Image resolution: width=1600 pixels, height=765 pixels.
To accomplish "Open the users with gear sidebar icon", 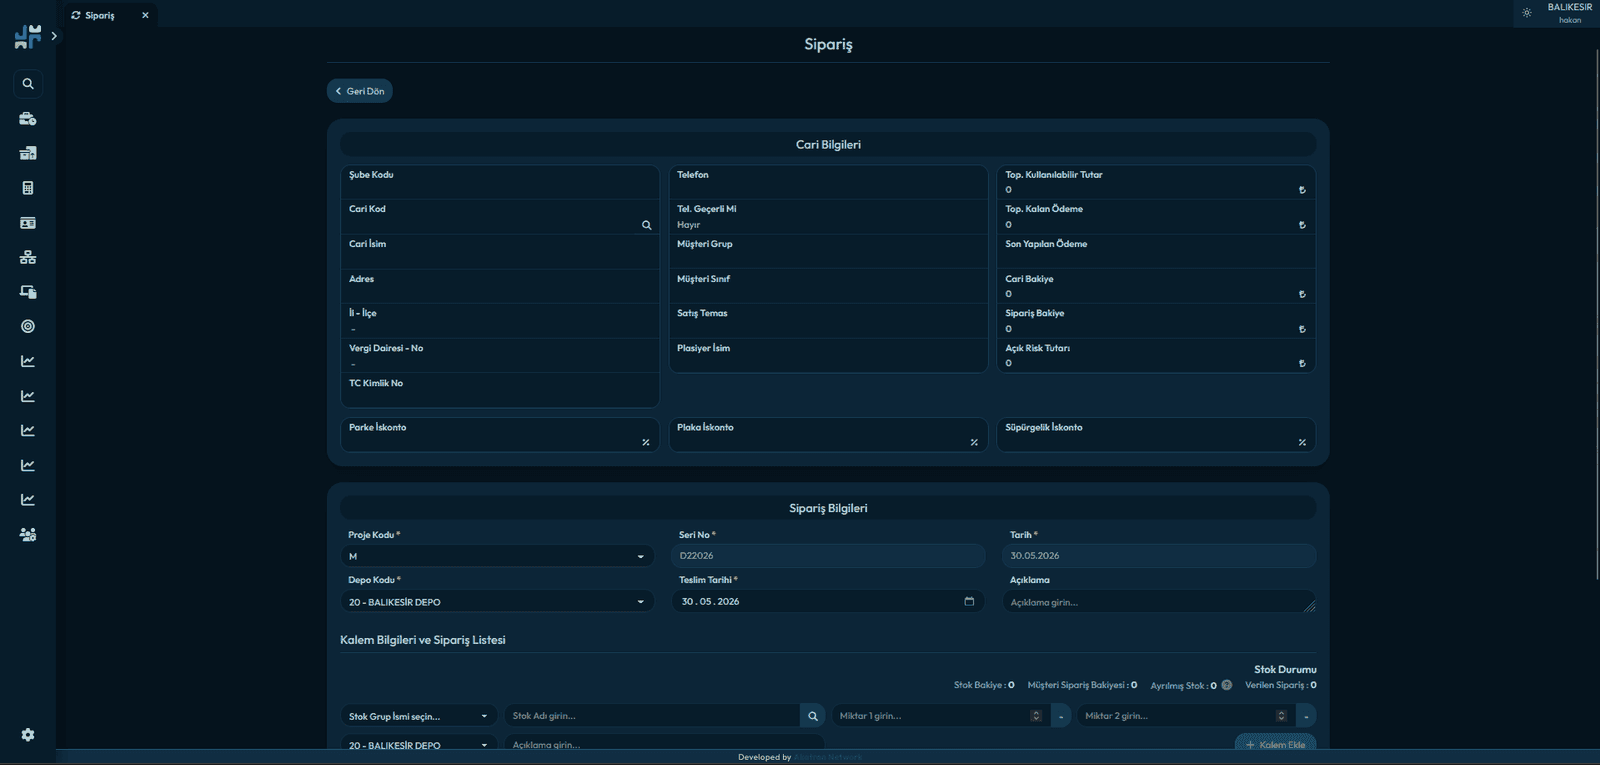I will point(28,535).
